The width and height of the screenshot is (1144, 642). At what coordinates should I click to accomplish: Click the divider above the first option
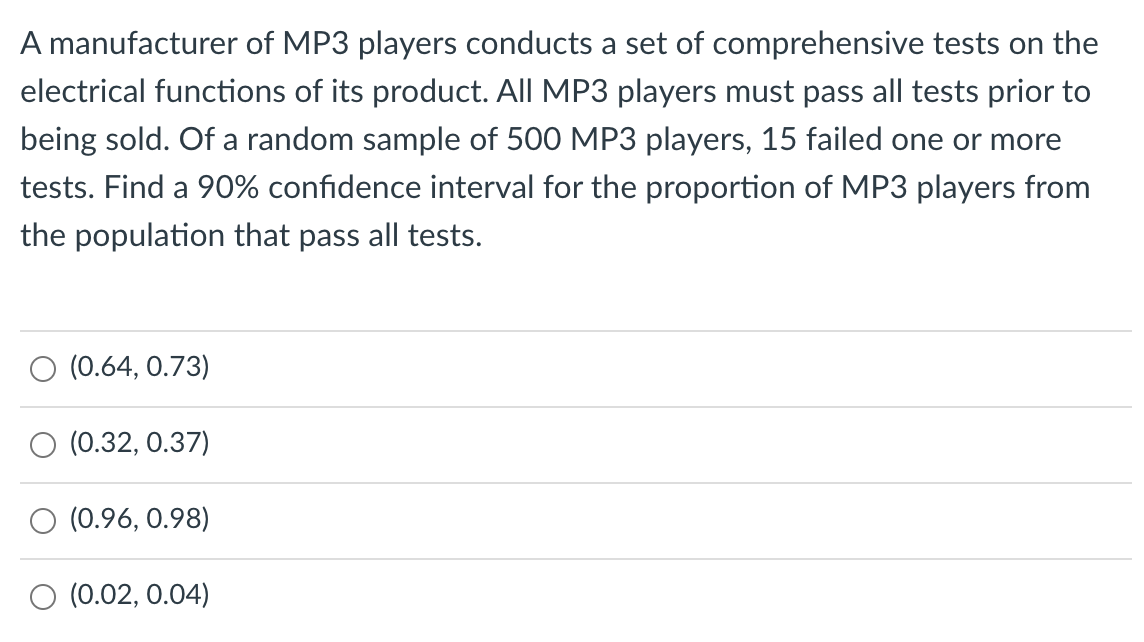[571, 330]
